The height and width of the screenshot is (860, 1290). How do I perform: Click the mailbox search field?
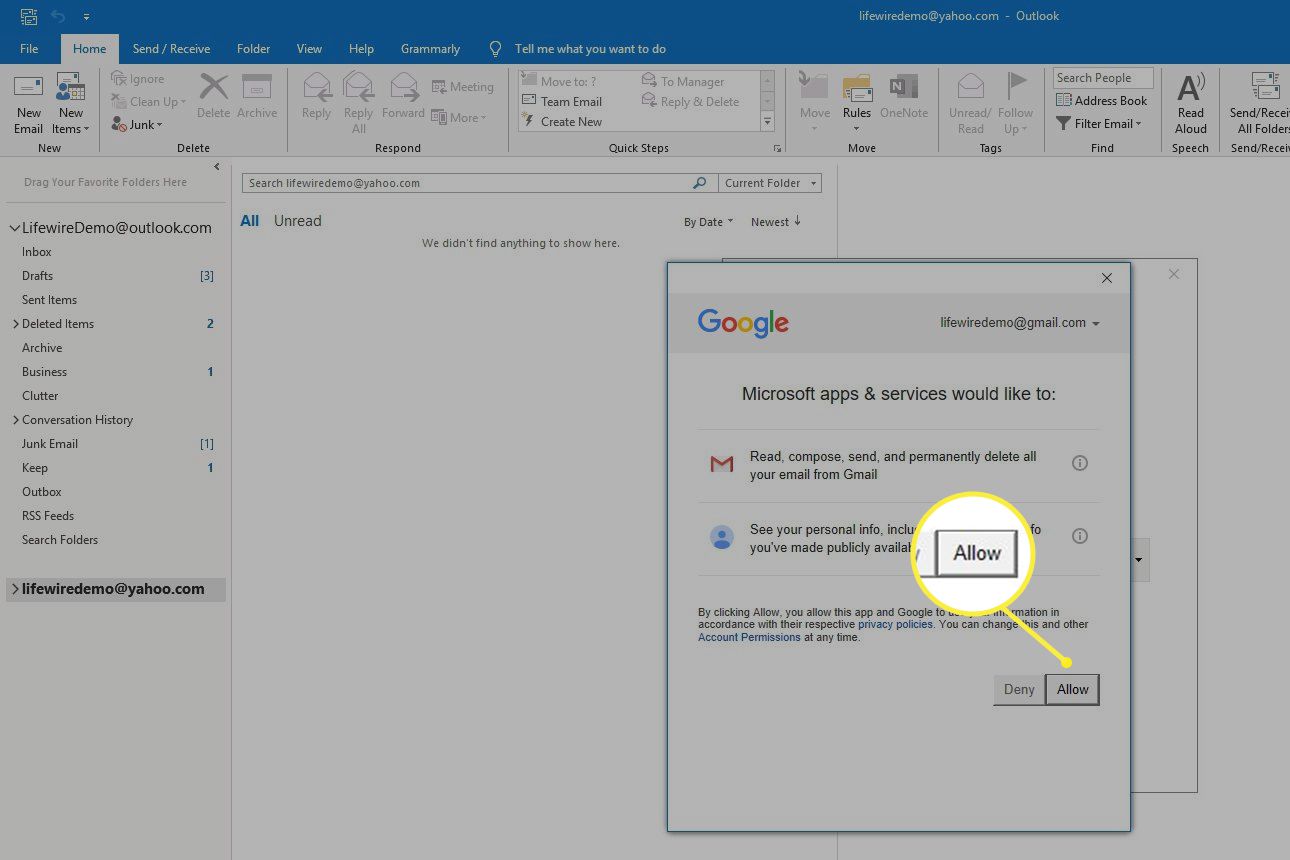coord(467,183)
